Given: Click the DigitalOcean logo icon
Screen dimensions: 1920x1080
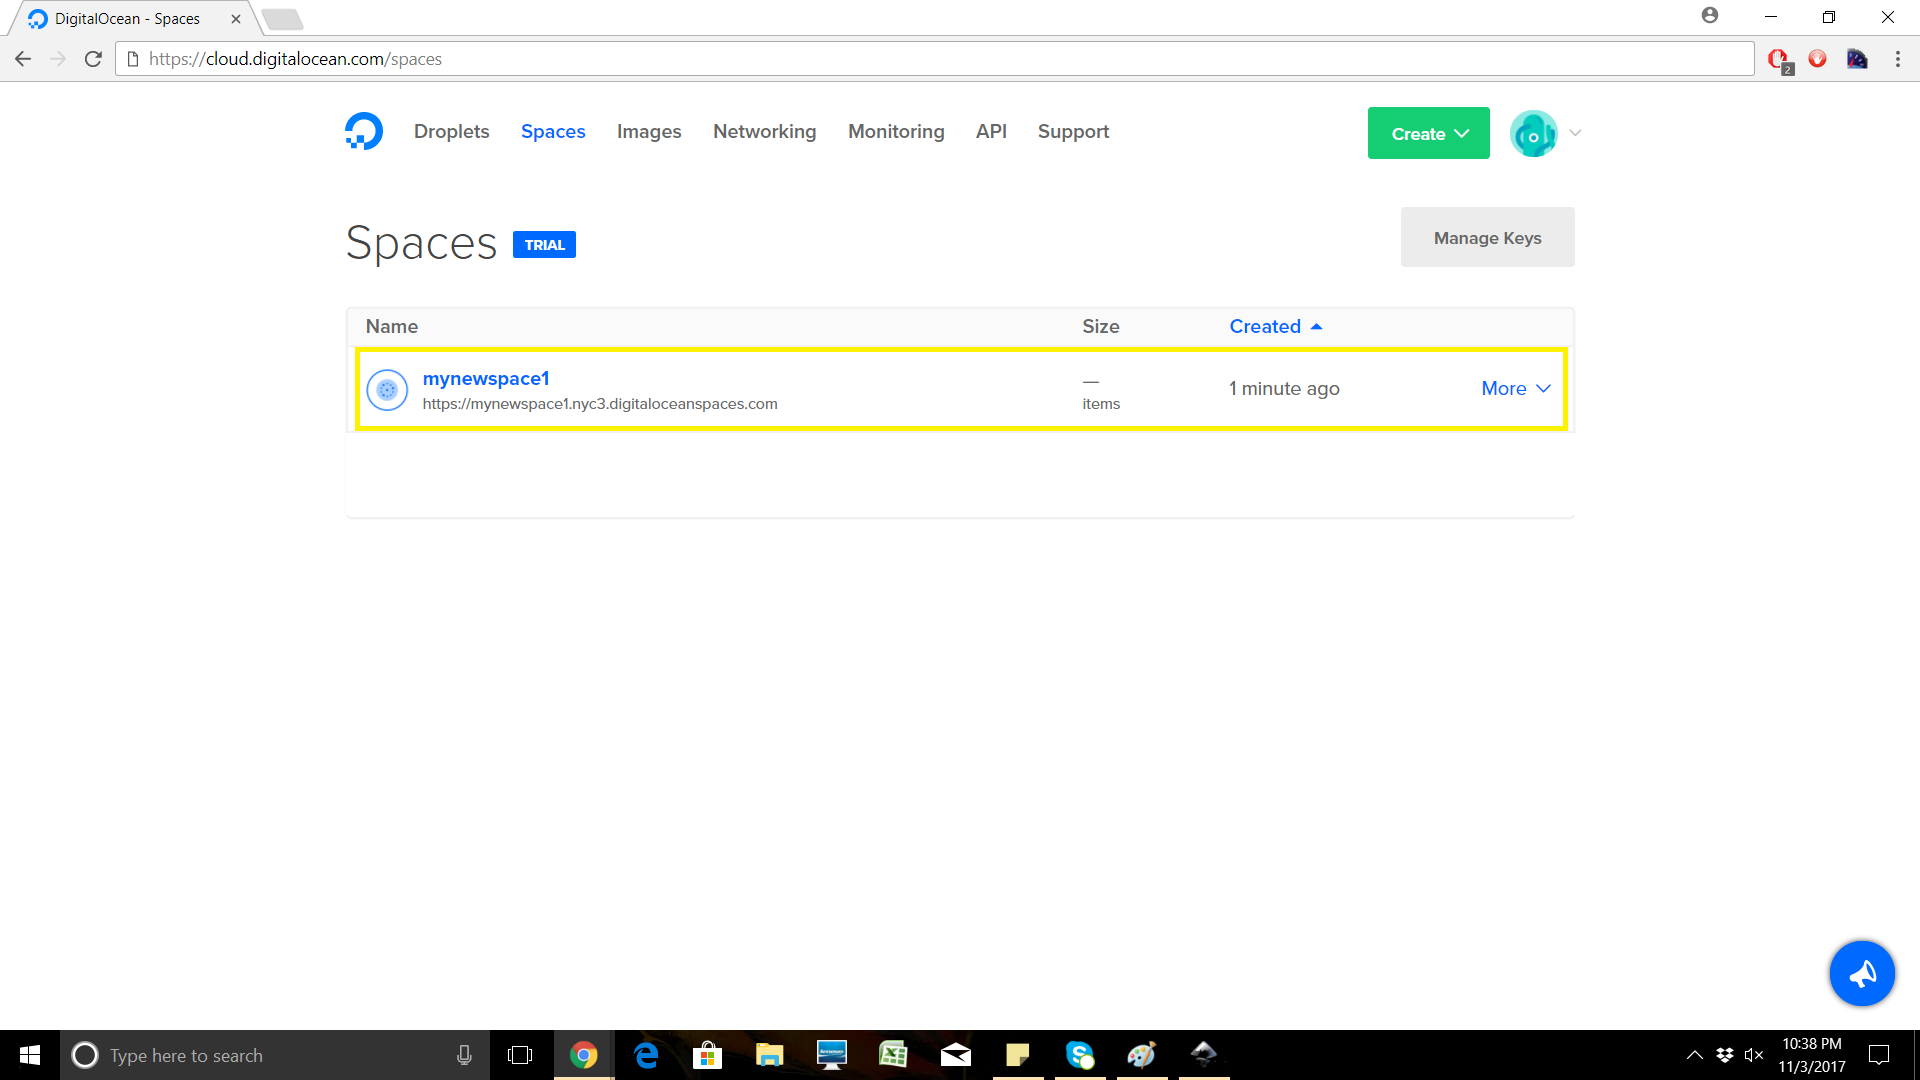Looking at the screenshot, I should click(x=364, y=131).
